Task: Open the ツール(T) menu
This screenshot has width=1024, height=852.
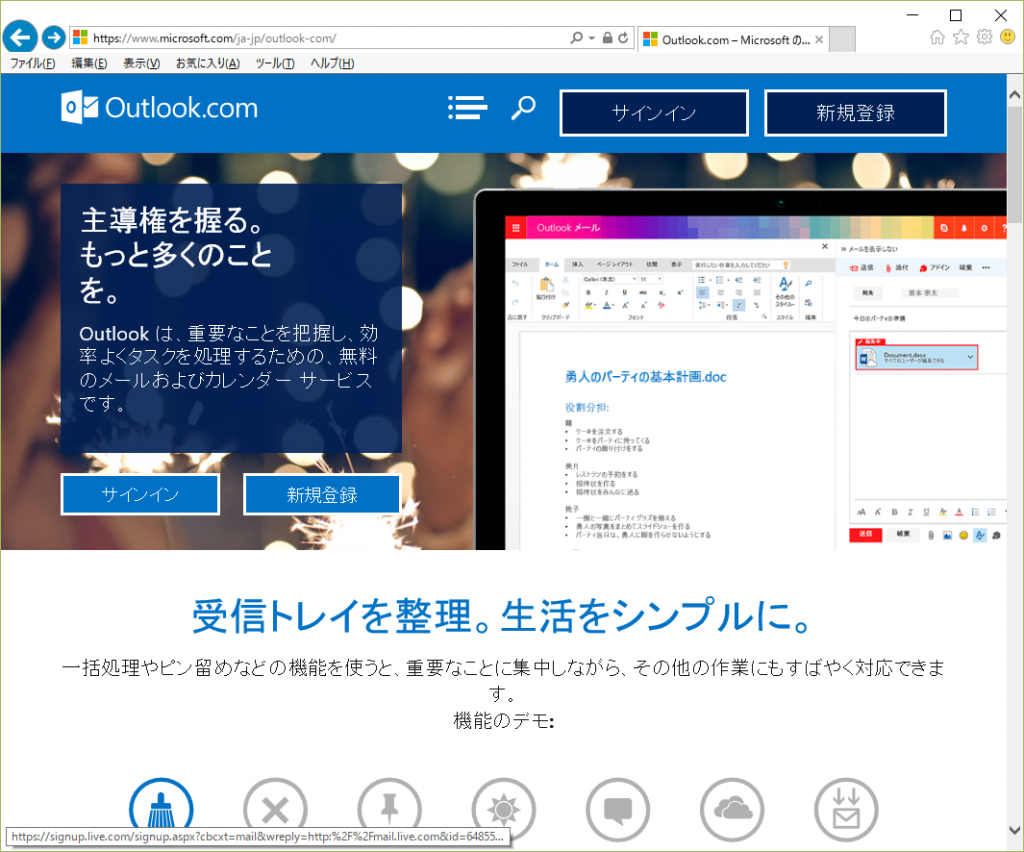Action: pos(275,63)
